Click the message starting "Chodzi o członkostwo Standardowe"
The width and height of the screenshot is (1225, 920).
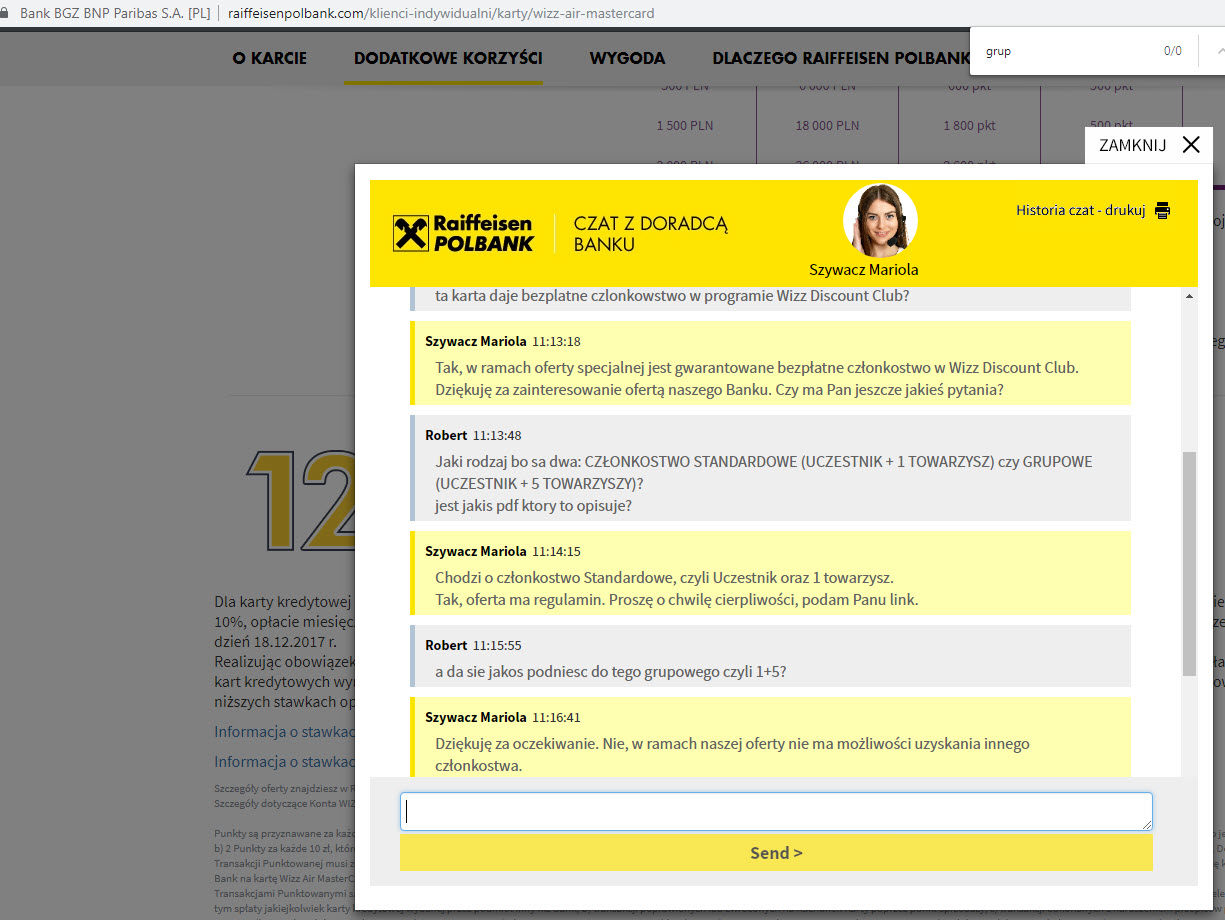pyautogui.click(x=676, y=588)
